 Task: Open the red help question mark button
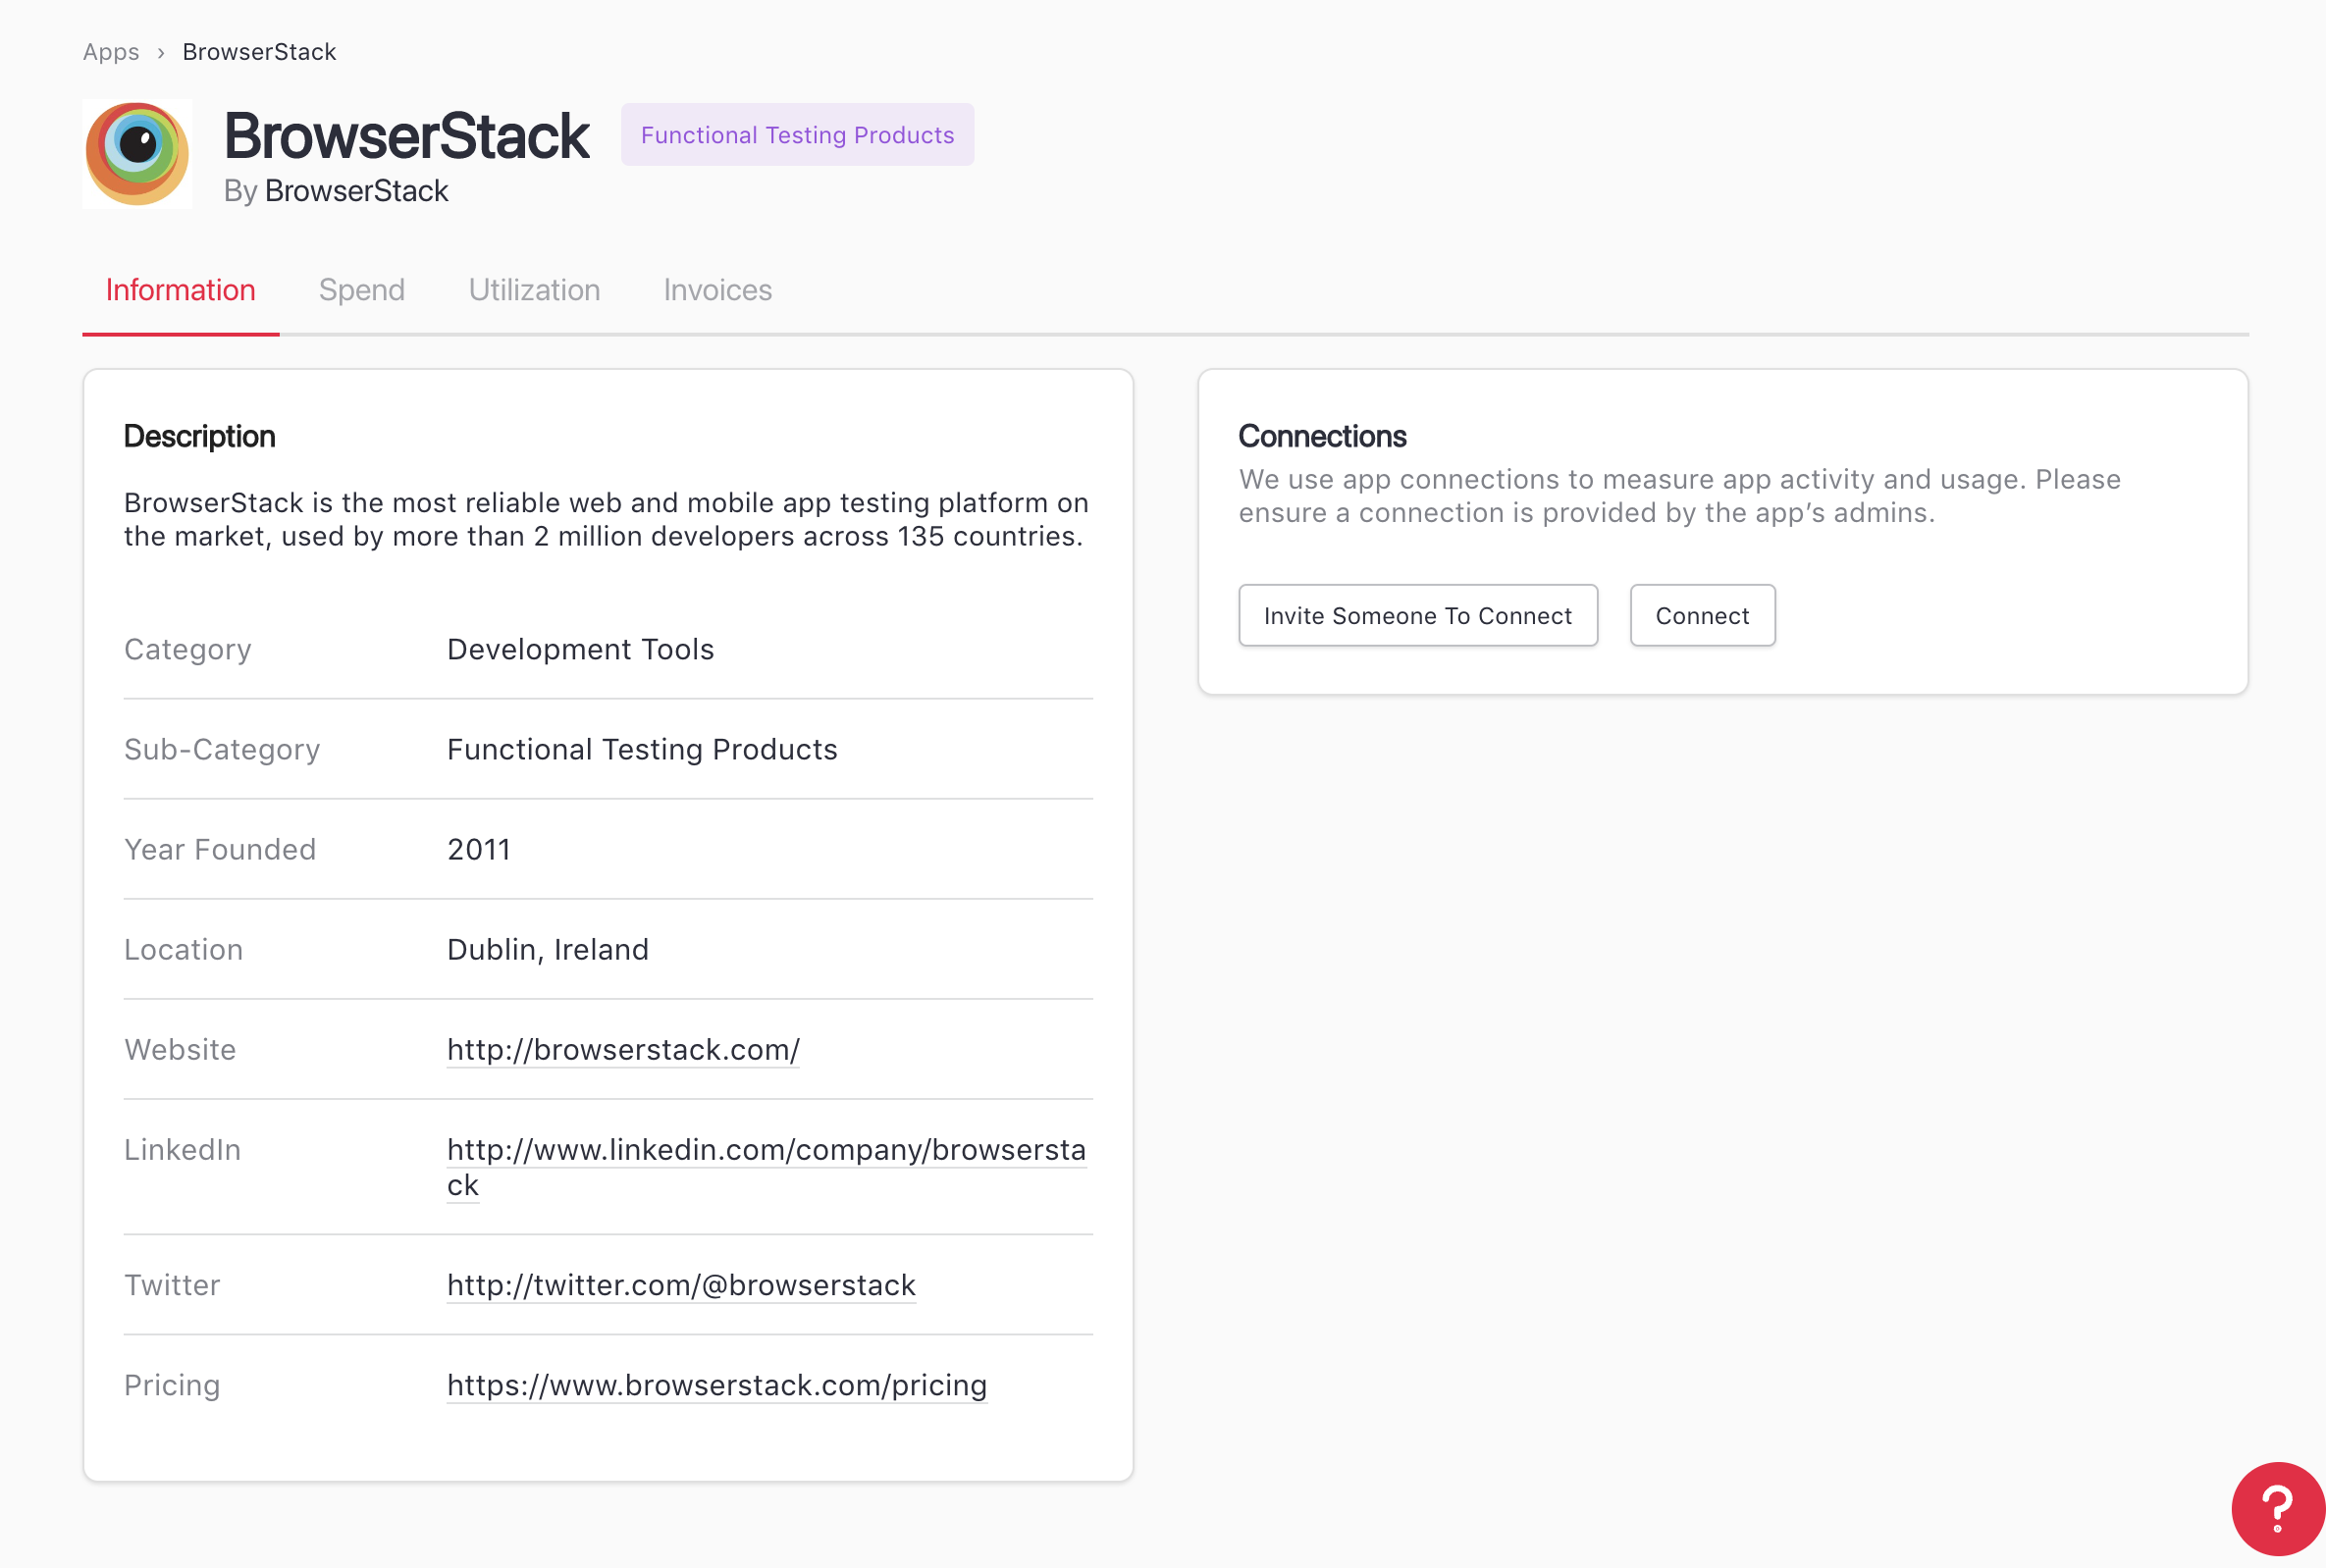click(x=2276, y=1509)
